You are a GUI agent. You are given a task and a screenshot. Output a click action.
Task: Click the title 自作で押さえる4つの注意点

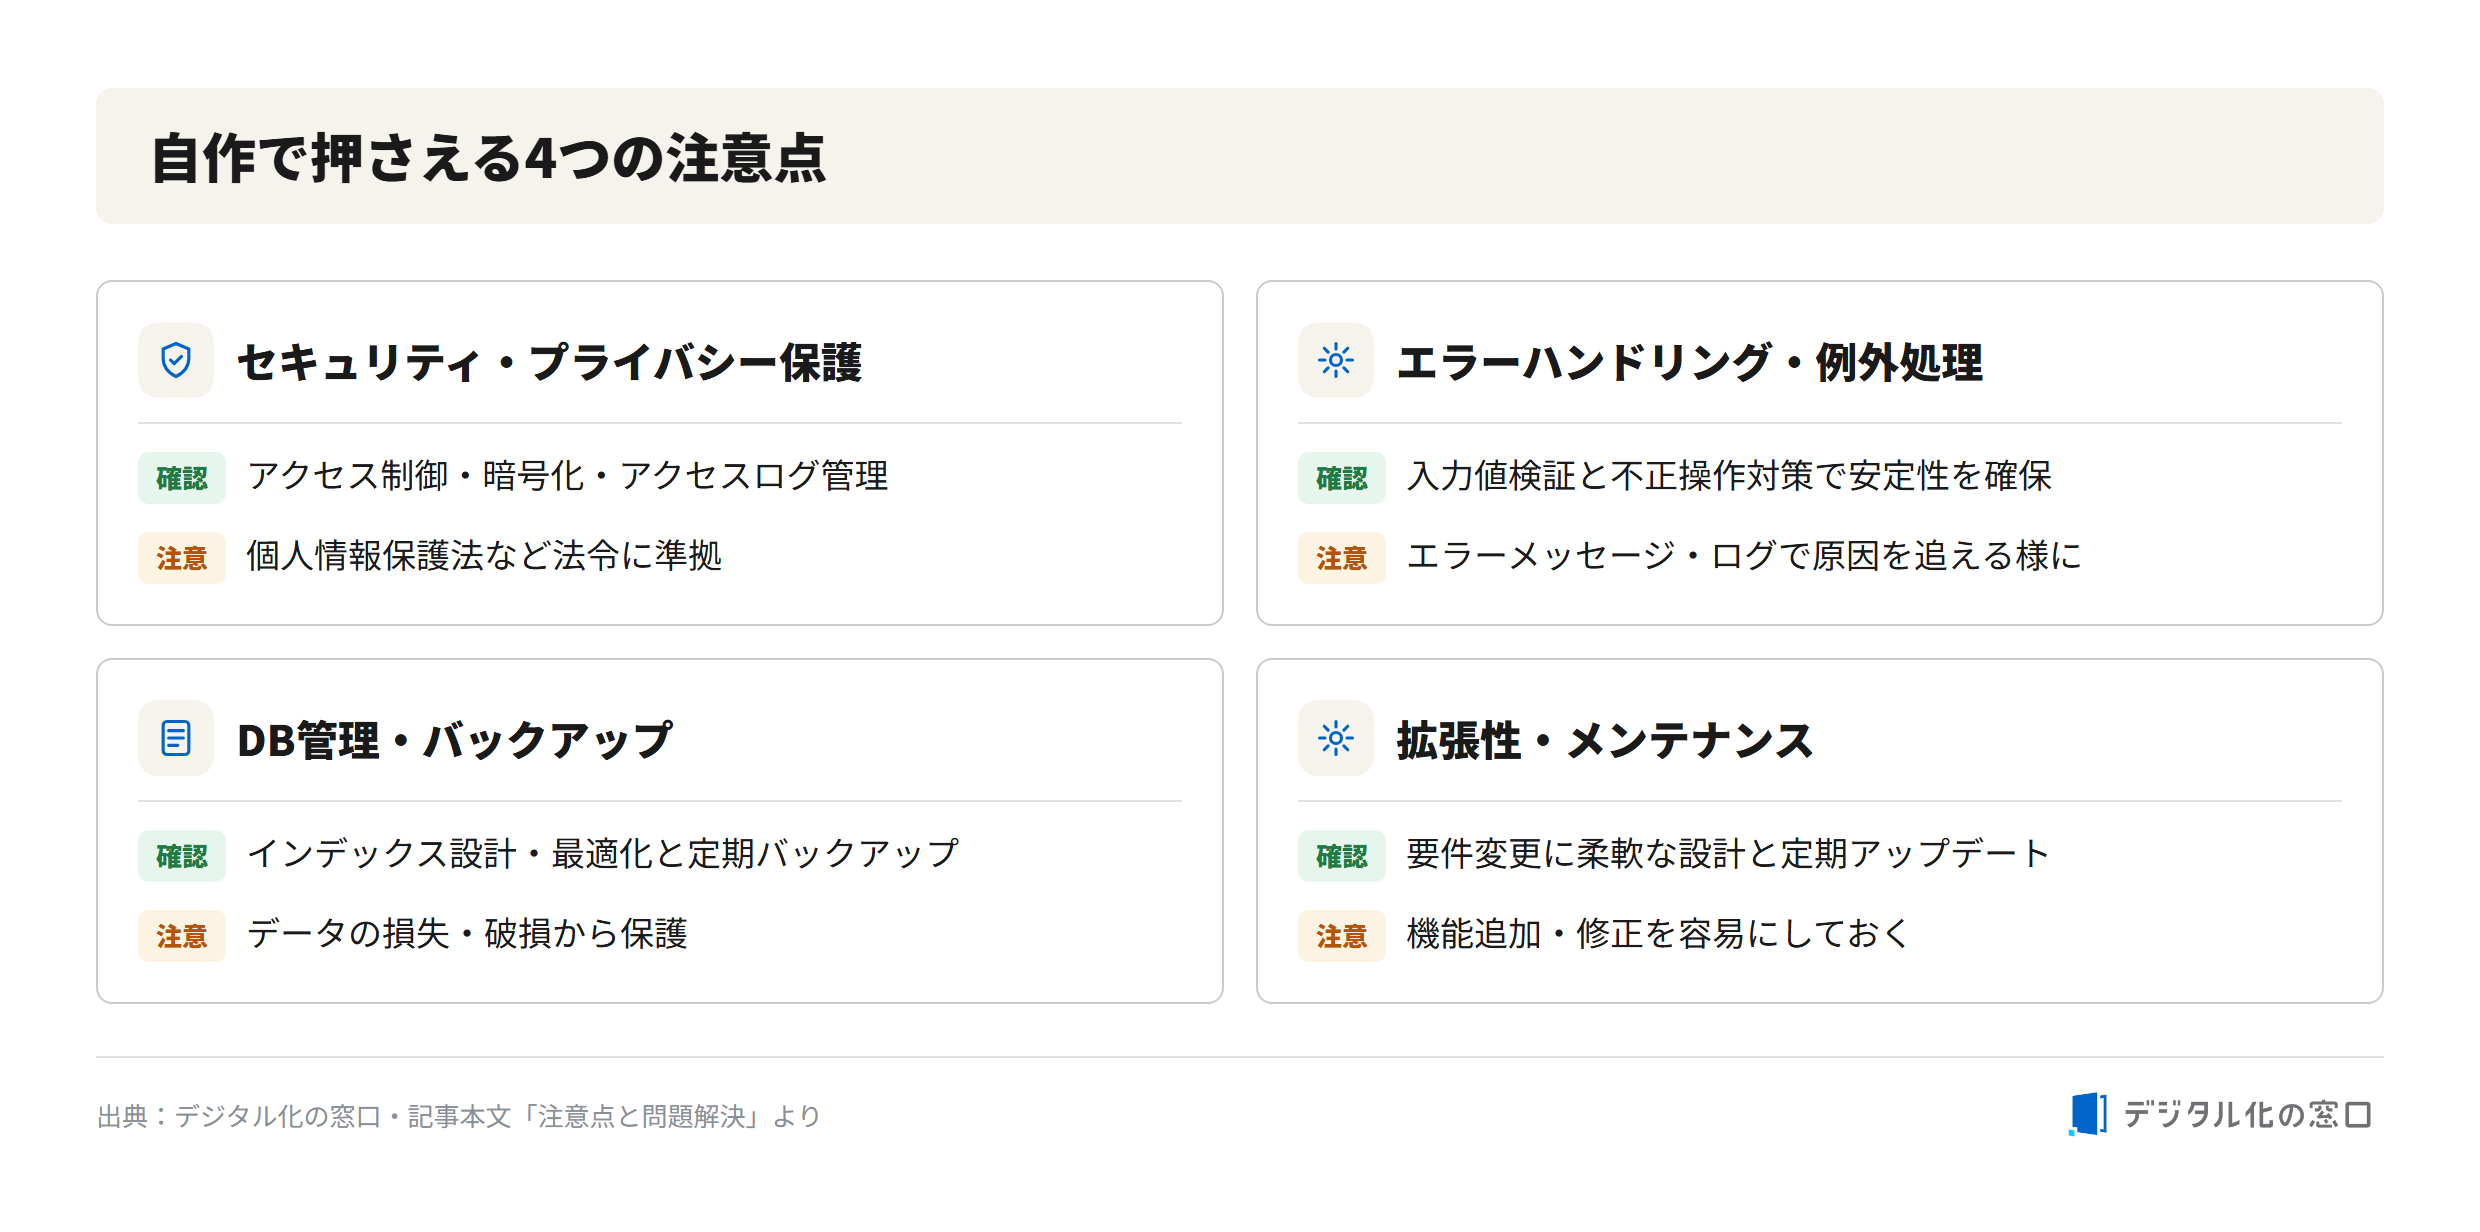[x=489, y=158]
